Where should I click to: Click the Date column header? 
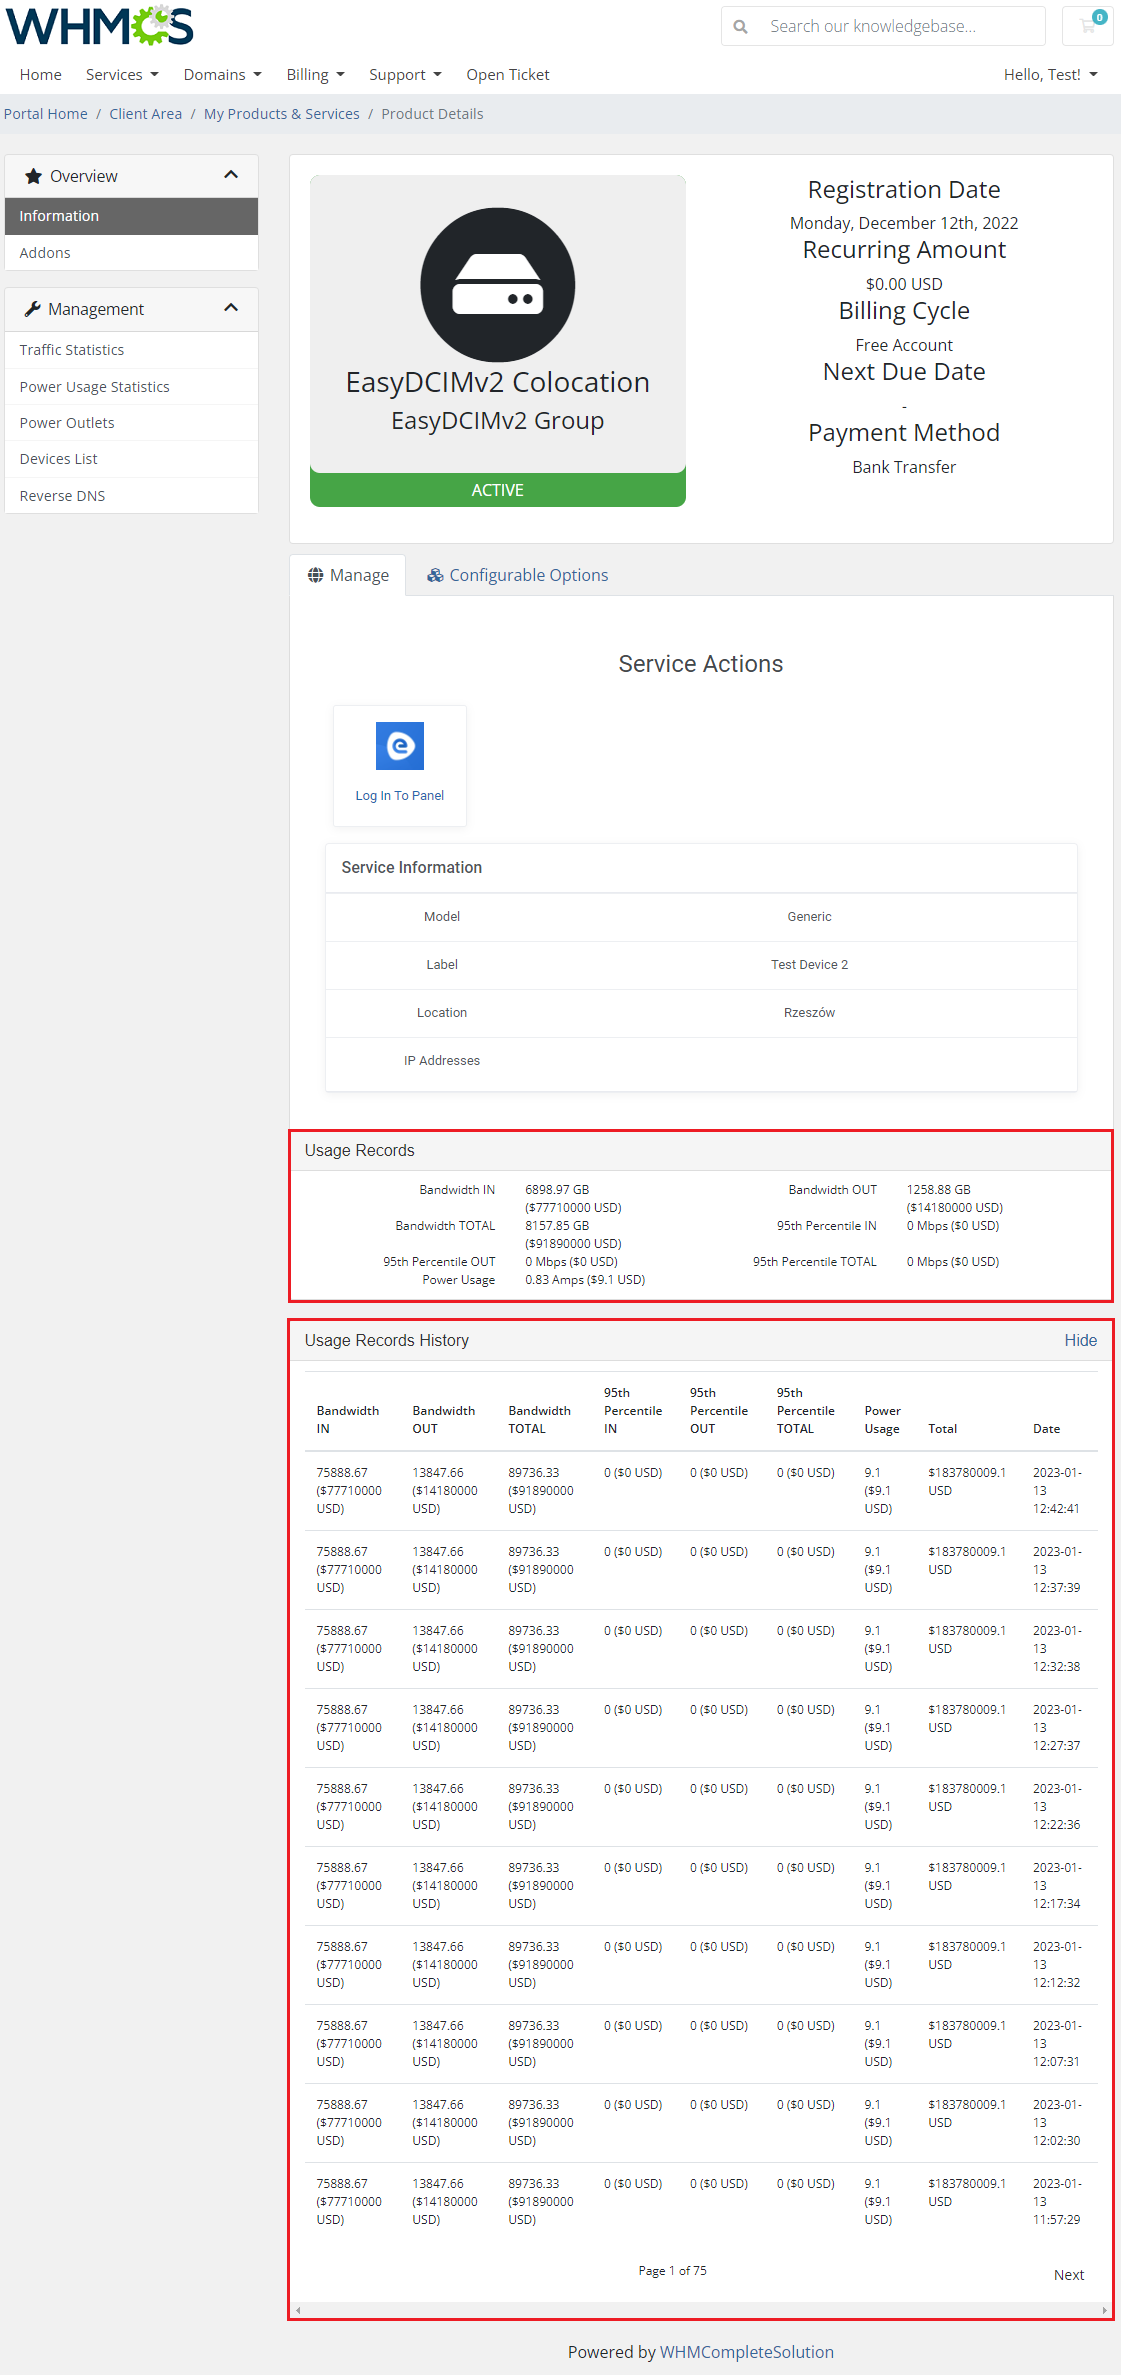(x=1047, y=1429)
